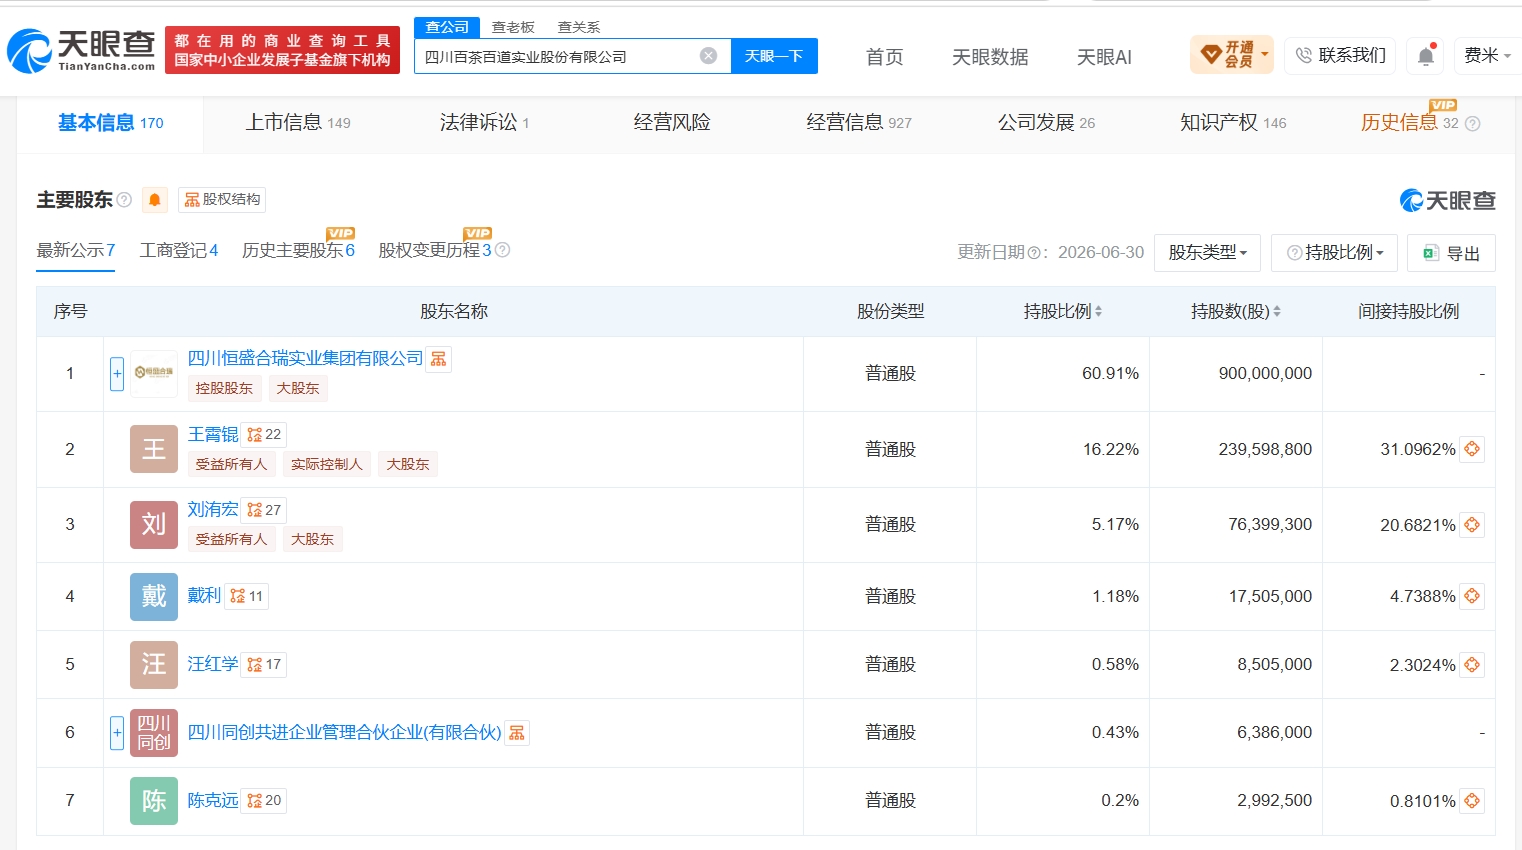Switch to the 经营信息 tab
The image size is (1522, 850).
[859, 123]
